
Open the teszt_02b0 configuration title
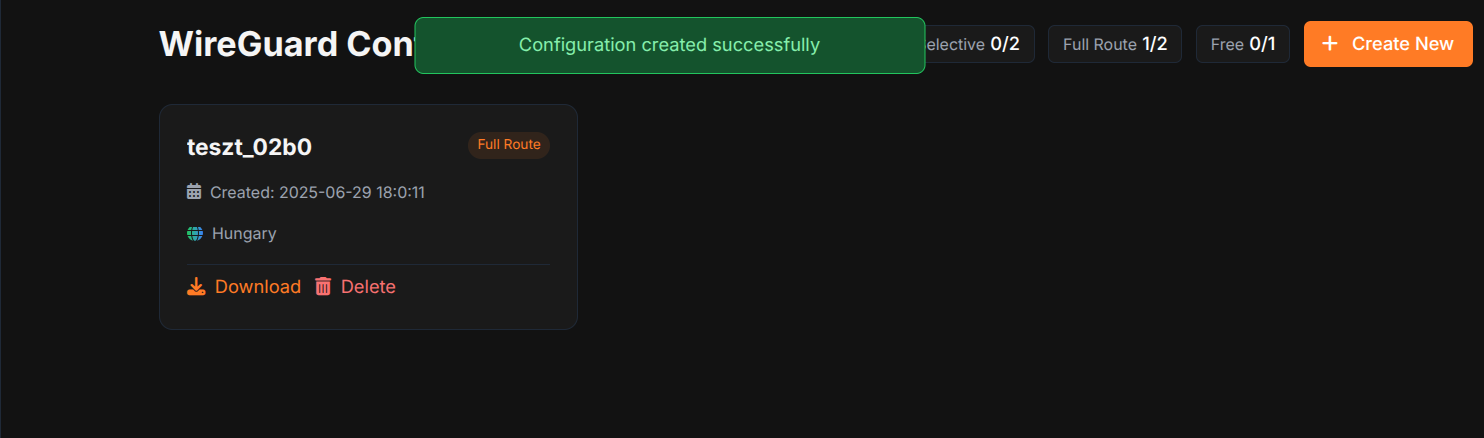(249, 147)
